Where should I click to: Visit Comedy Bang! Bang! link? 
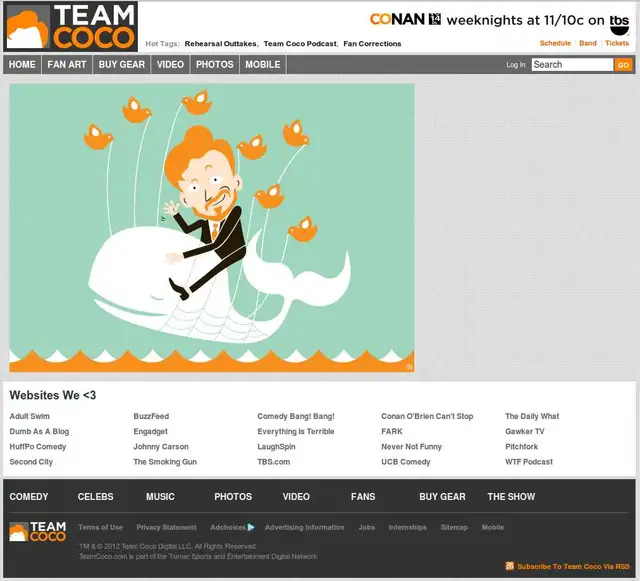pos(296,416)
